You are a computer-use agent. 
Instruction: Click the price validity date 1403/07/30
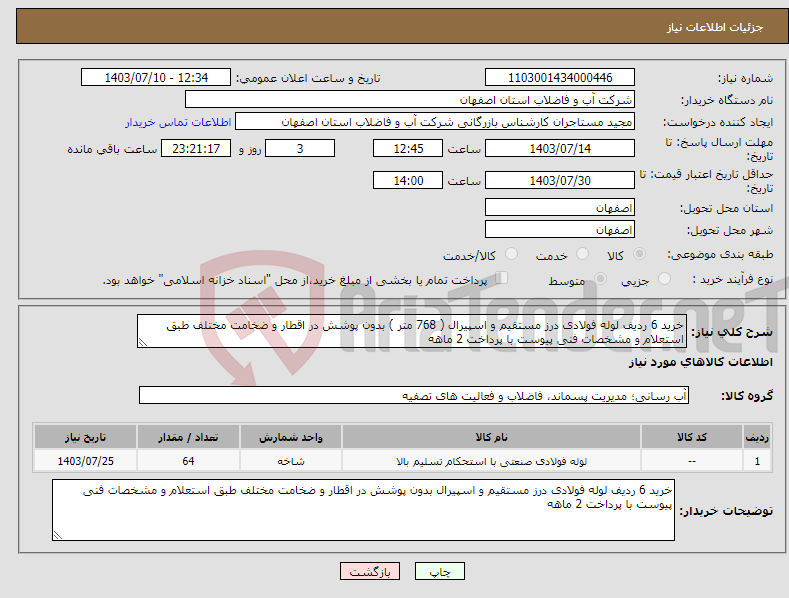coord(560,180)
